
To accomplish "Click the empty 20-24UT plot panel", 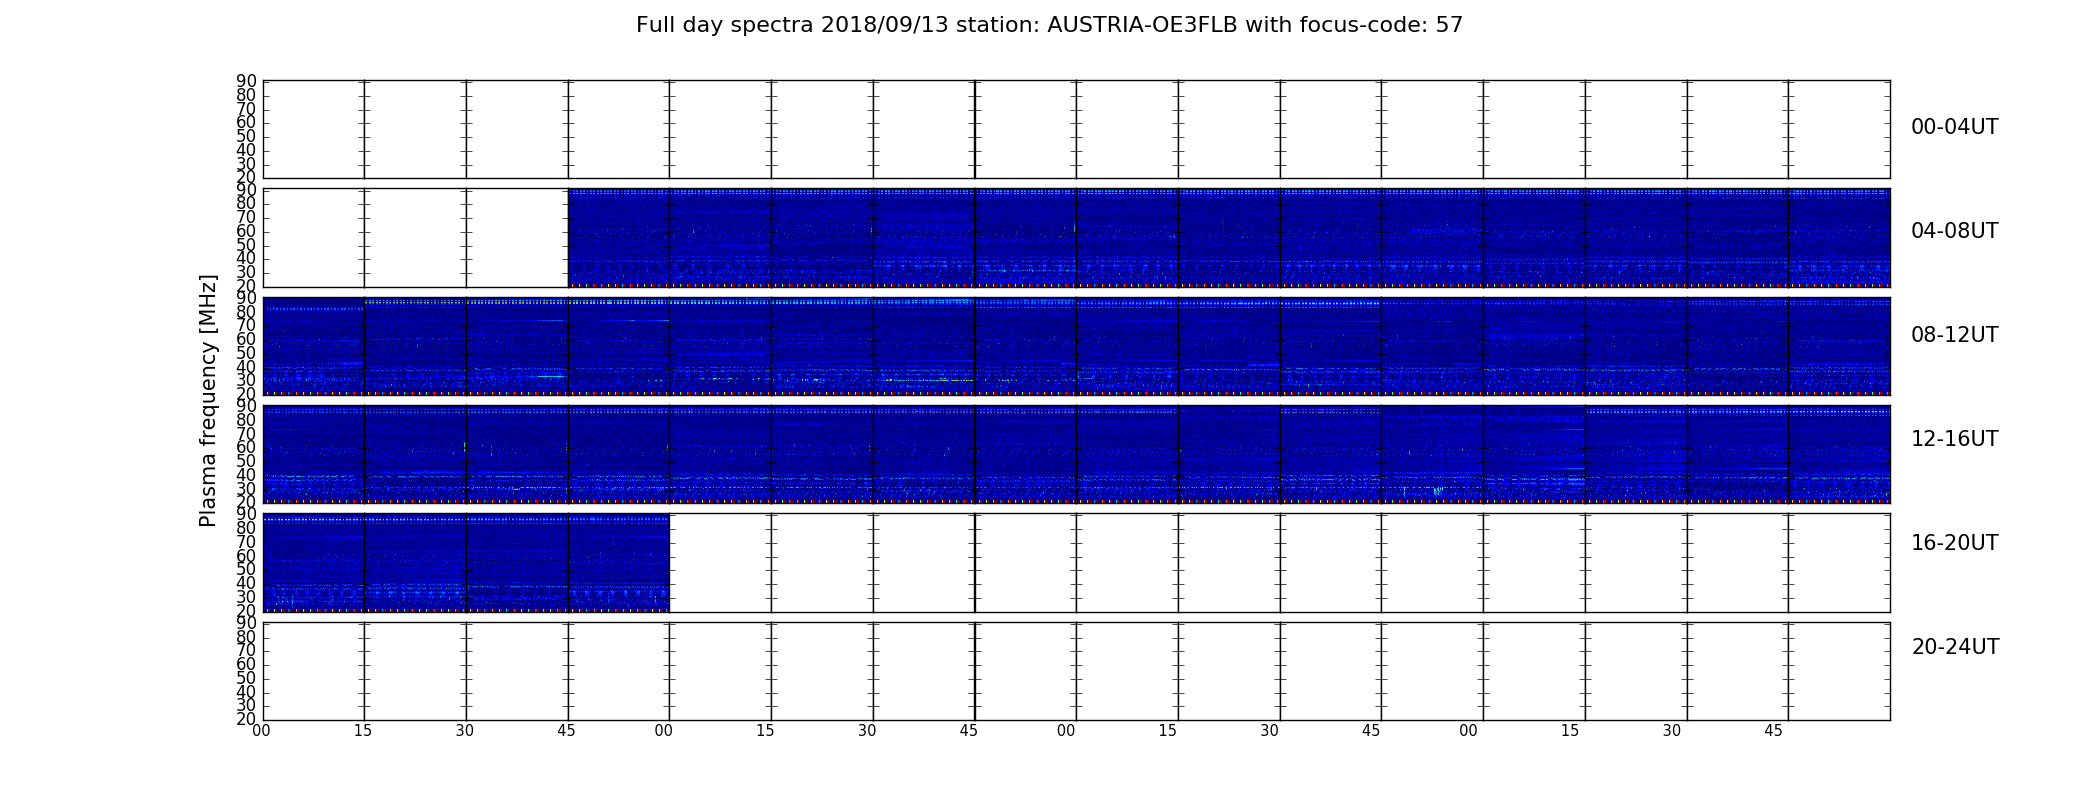I will pyautogui.click(x=1076, y=671).
